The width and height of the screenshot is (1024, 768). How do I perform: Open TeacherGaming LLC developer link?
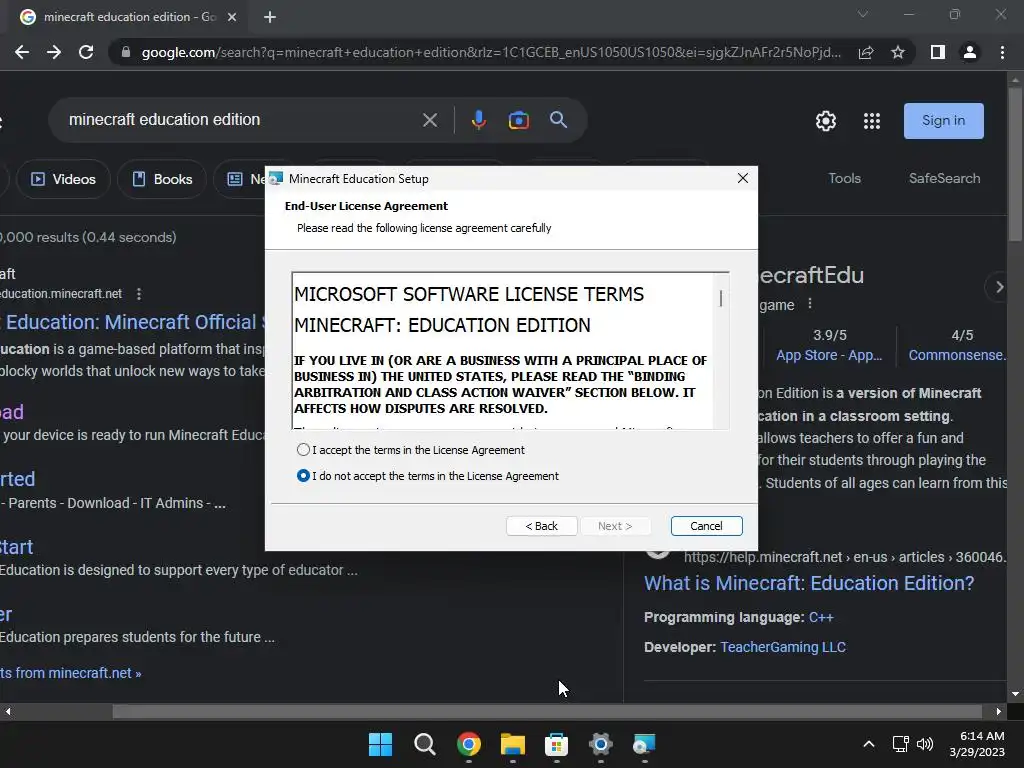[x=783, y=647]
